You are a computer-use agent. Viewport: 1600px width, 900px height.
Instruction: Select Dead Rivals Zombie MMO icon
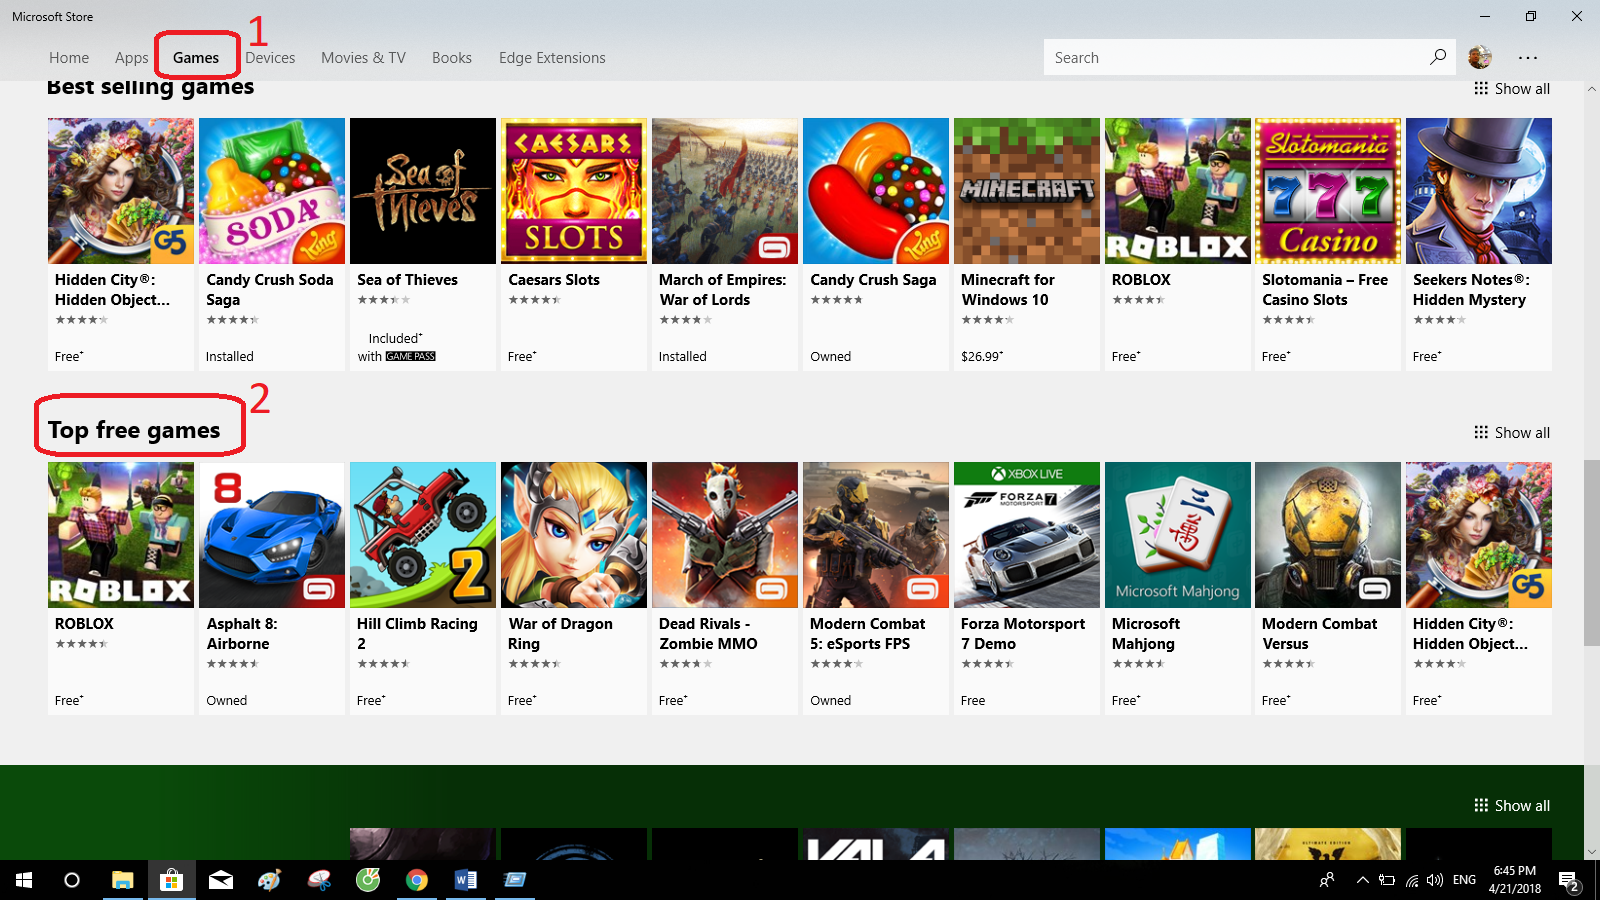click(x=725, y=535)
